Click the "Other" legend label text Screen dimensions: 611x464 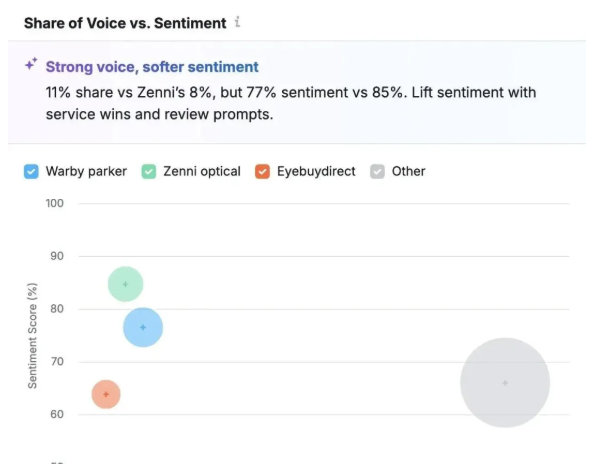pyautogui.click(x=408, y=171)
